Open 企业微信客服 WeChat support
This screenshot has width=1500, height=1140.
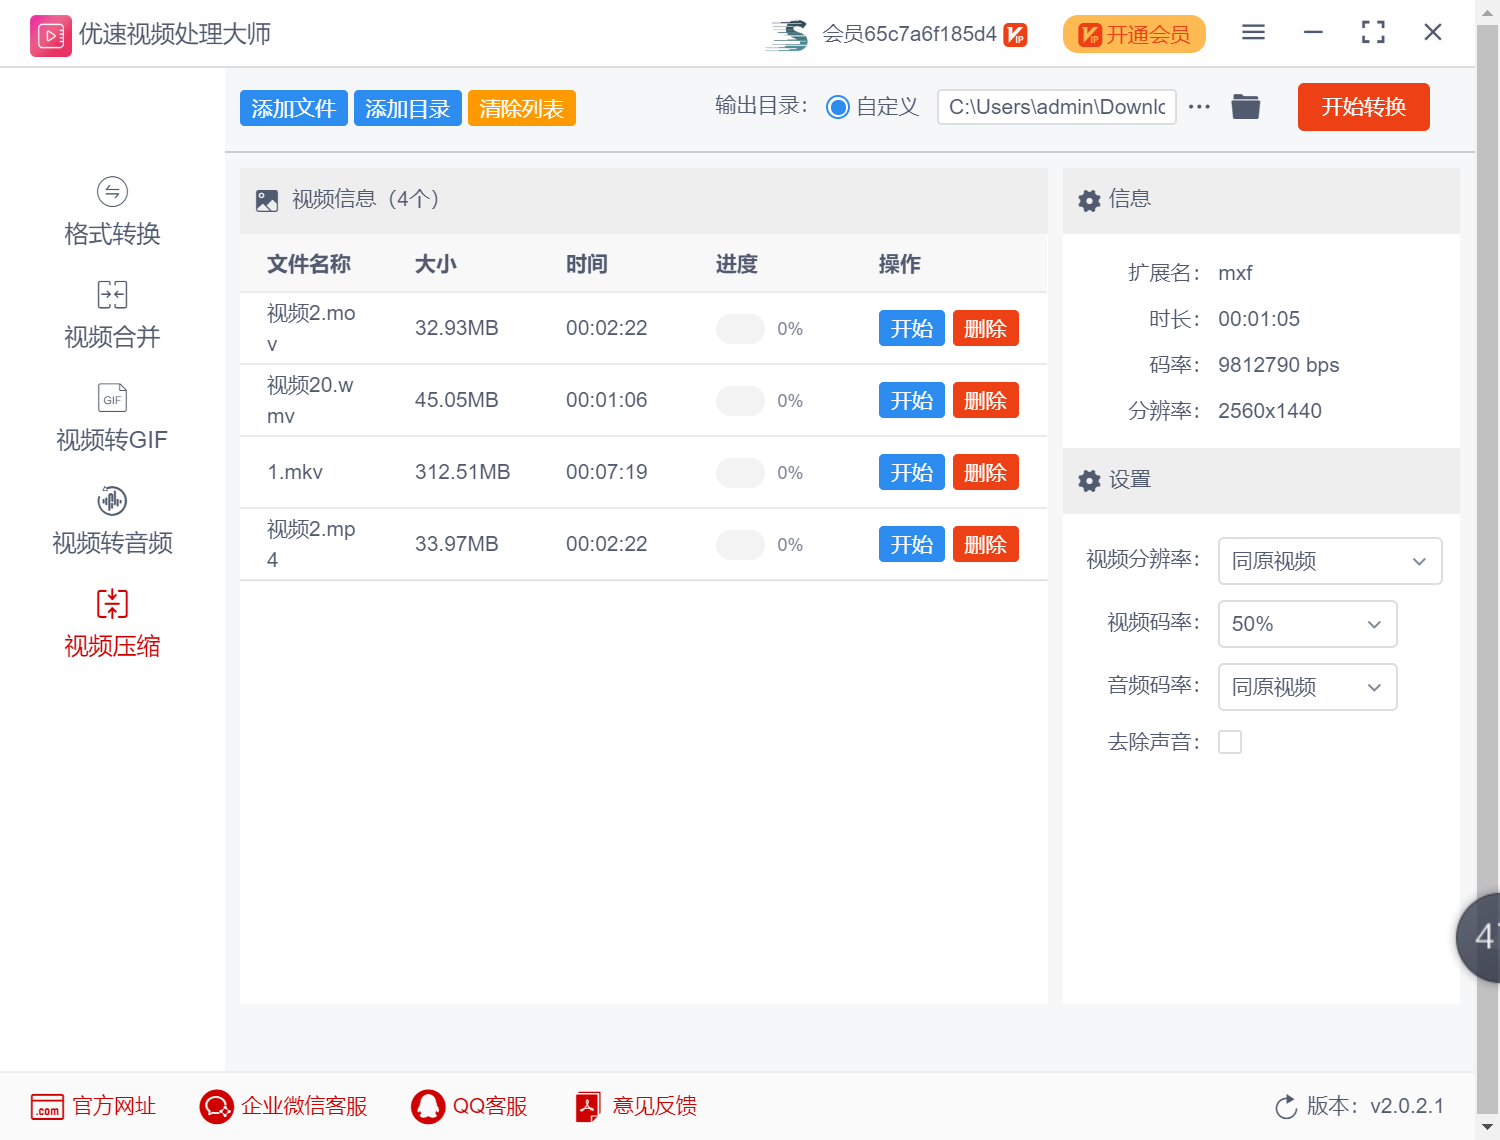tap(215, 1106)
